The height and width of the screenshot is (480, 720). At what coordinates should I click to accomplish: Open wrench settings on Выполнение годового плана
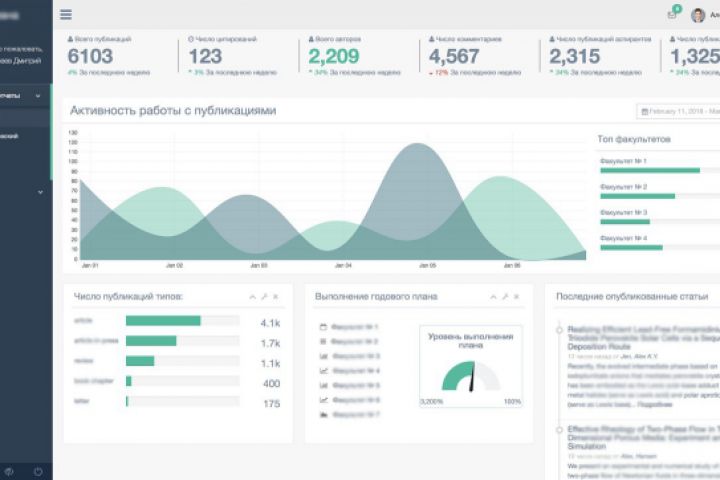[505, 297]
